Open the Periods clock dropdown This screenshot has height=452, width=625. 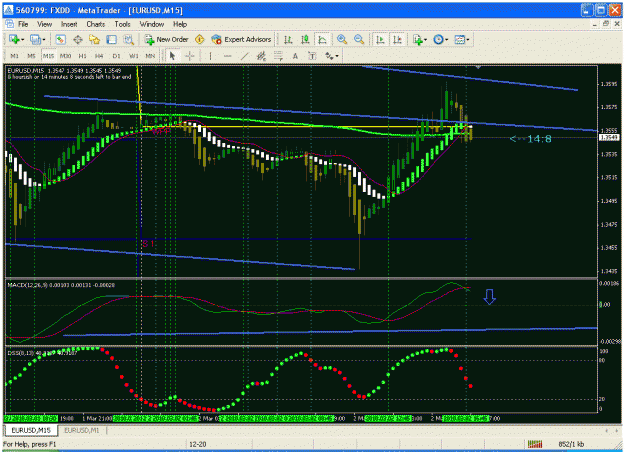click(x=441, y=39)
